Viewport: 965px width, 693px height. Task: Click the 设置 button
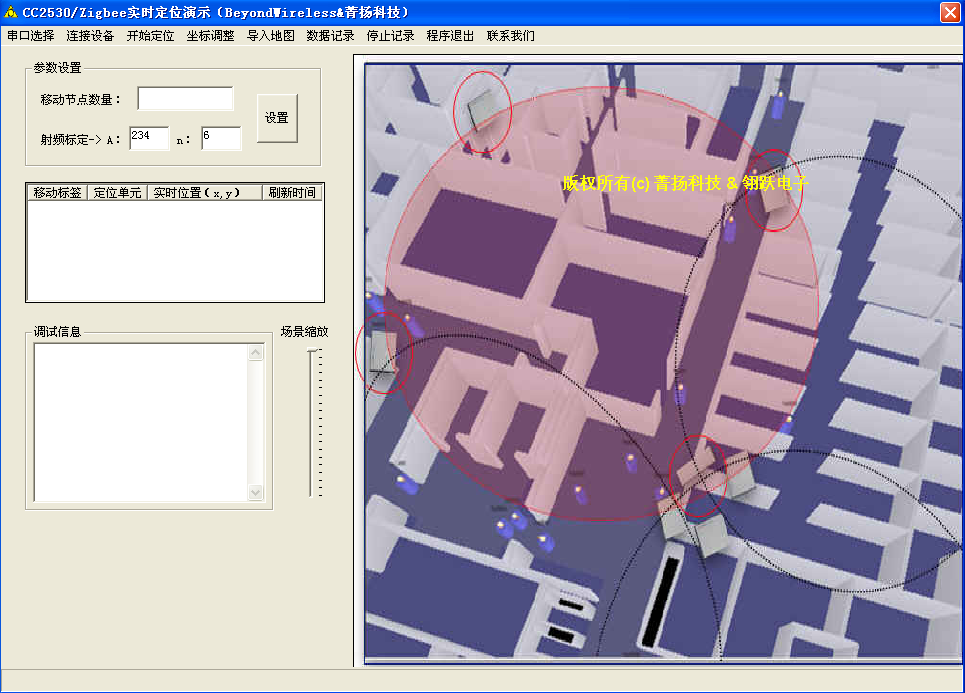[x=277, y=118]
